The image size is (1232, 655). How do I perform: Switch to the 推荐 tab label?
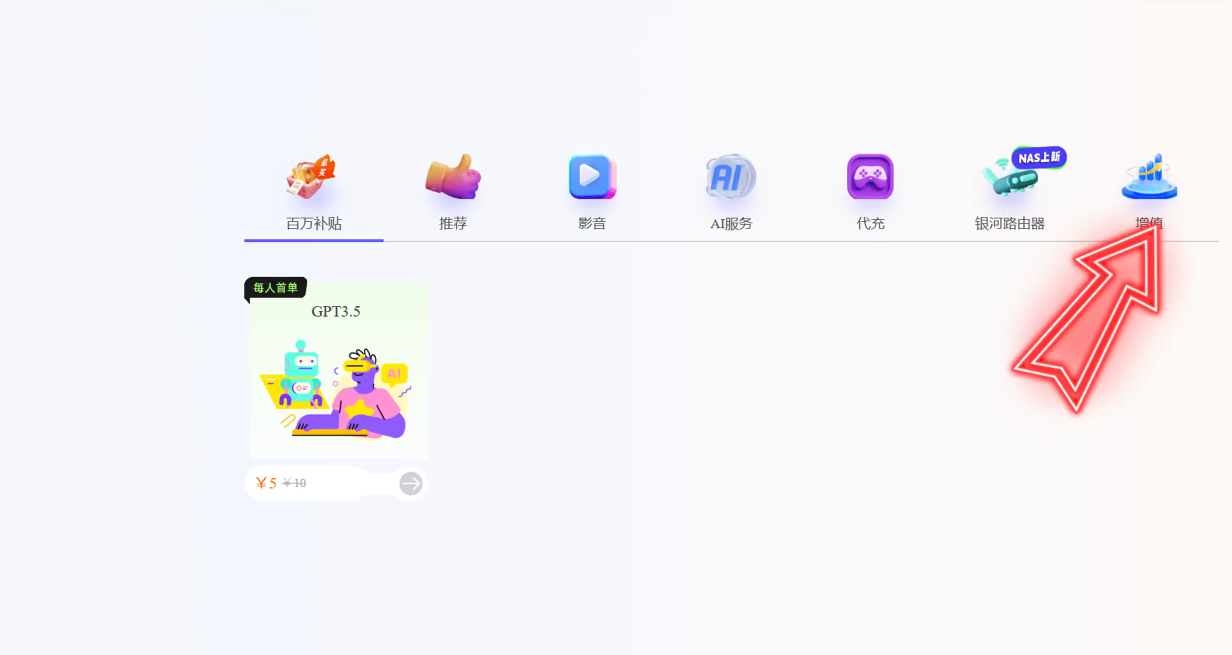(x=453, y=224)
